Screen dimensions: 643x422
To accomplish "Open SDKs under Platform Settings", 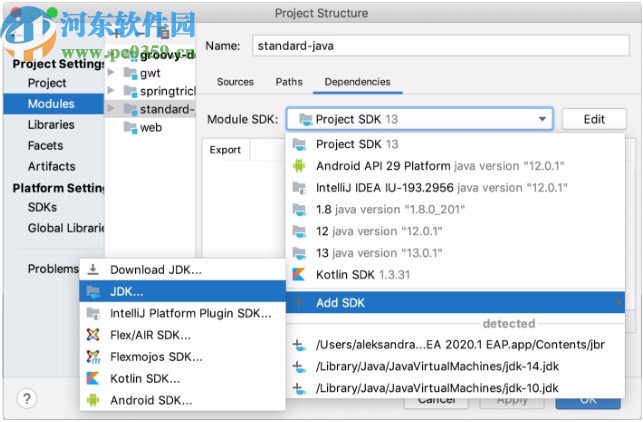I will point(42,207).
